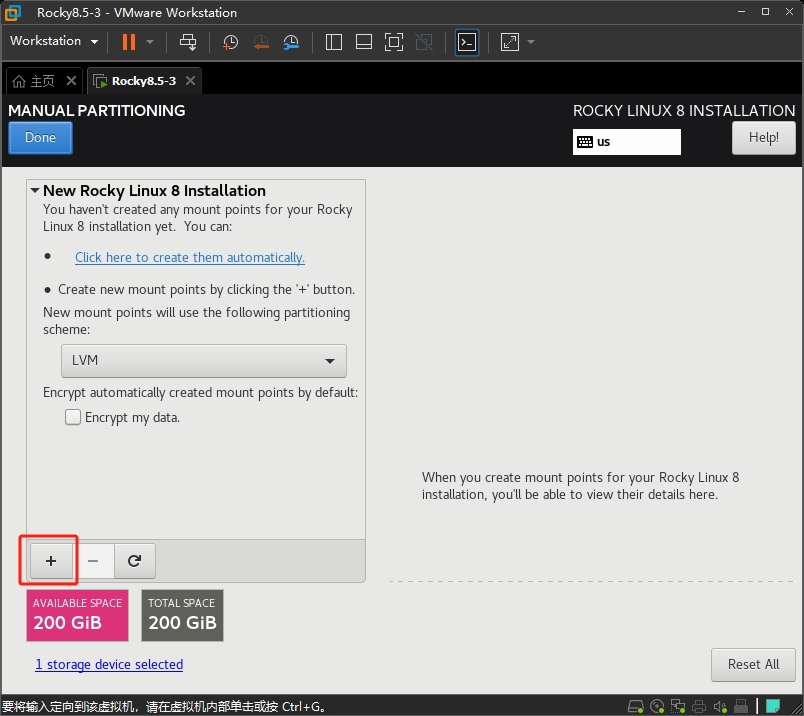
Task: Open the 1 storage device selected link
Action: tap(109, 664)
